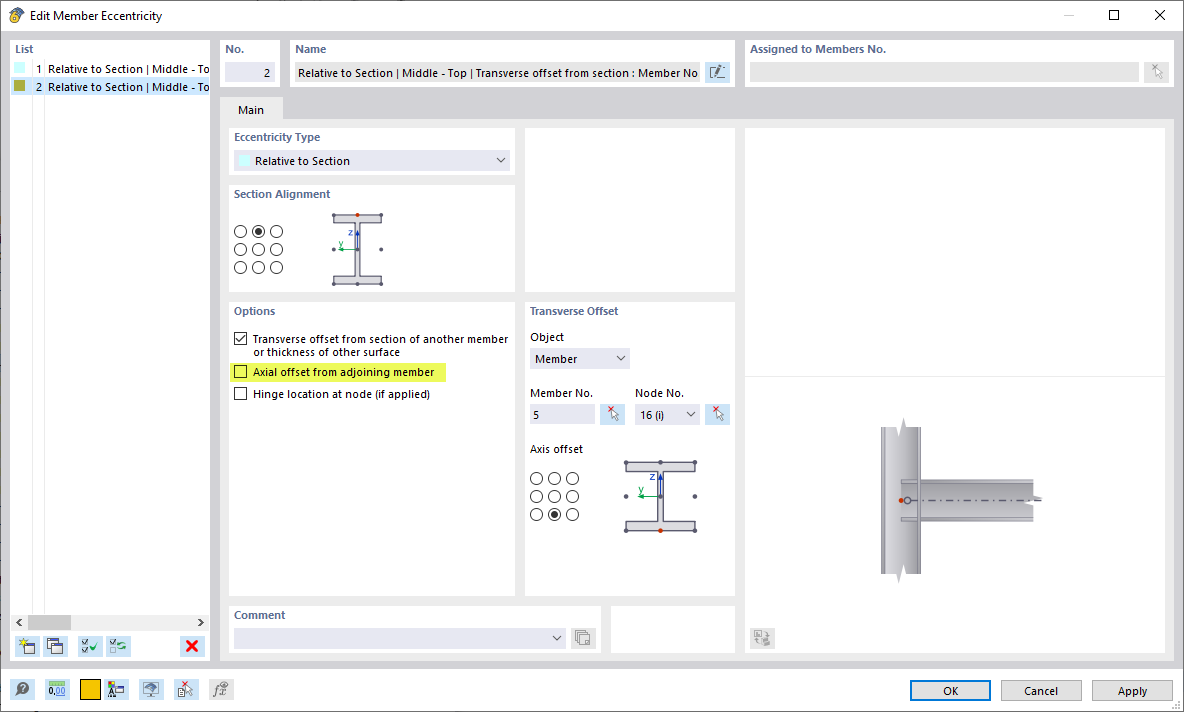Viewport: 1184px width, 712px height.
Task: Select top-right Section Alignment radio button
Action: pyautogui.click(x=276, y=232)
